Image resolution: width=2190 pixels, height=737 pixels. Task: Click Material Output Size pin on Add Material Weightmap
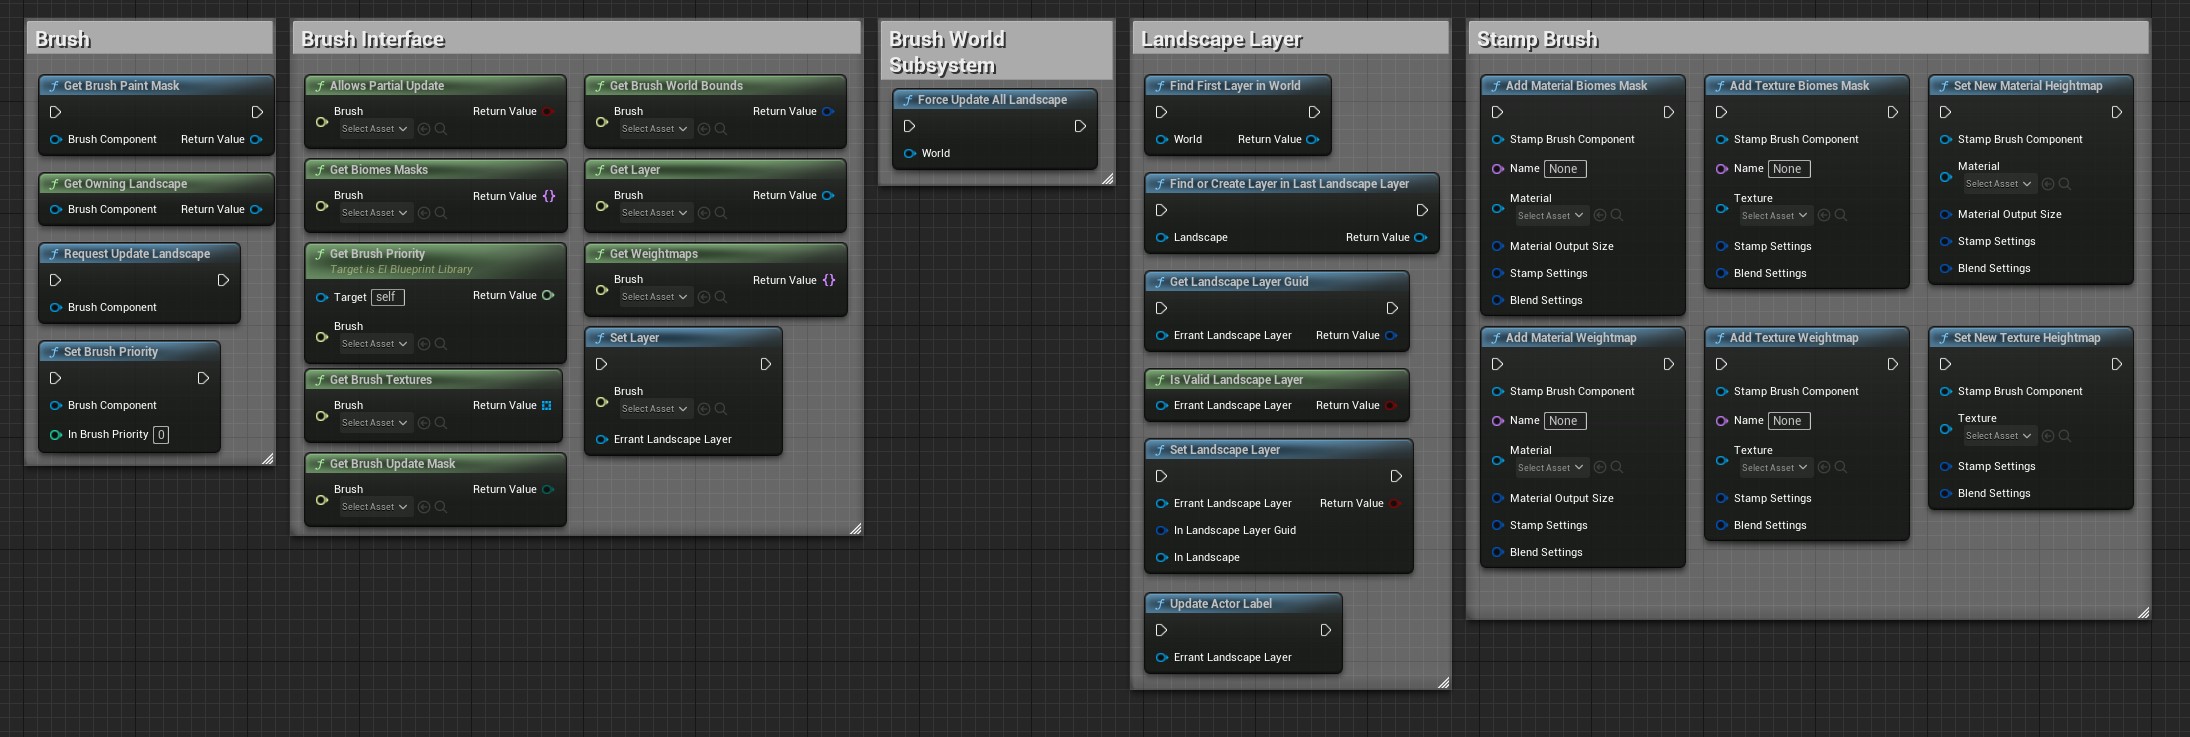[x=1498, y=498]
